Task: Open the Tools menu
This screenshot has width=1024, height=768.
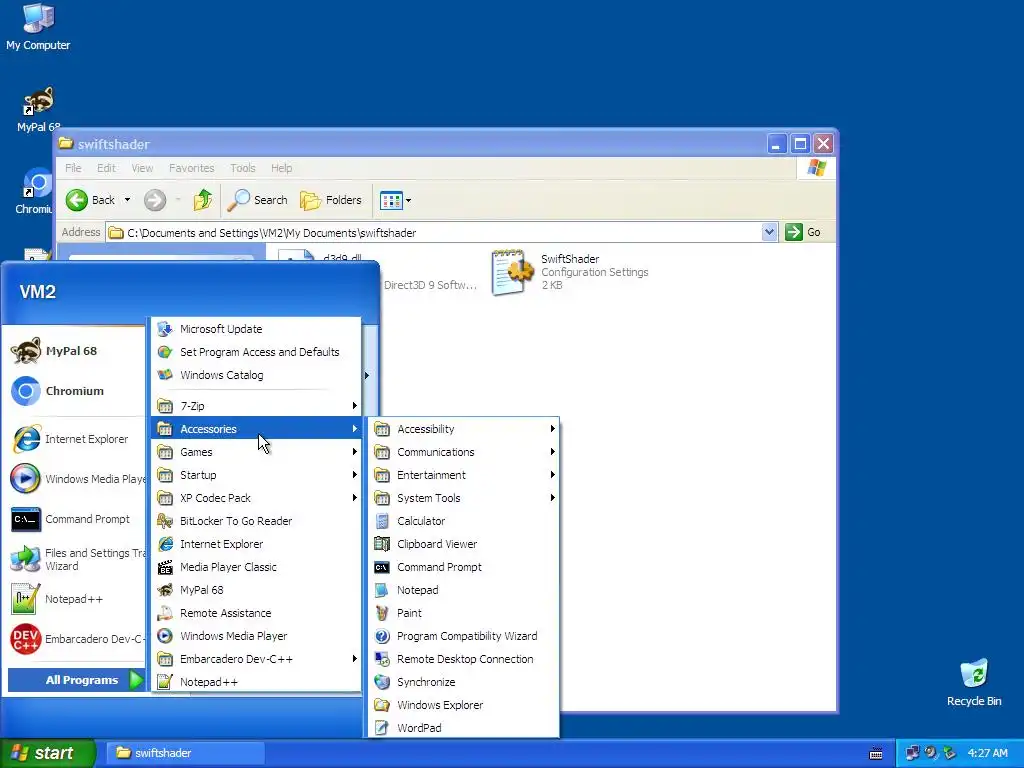Action: [242, 168]
